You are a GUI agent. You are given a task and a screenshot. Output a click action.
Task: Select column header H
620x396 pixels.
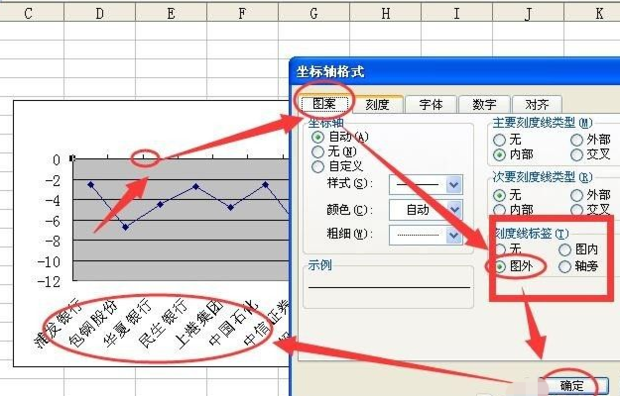pos(386,14)
